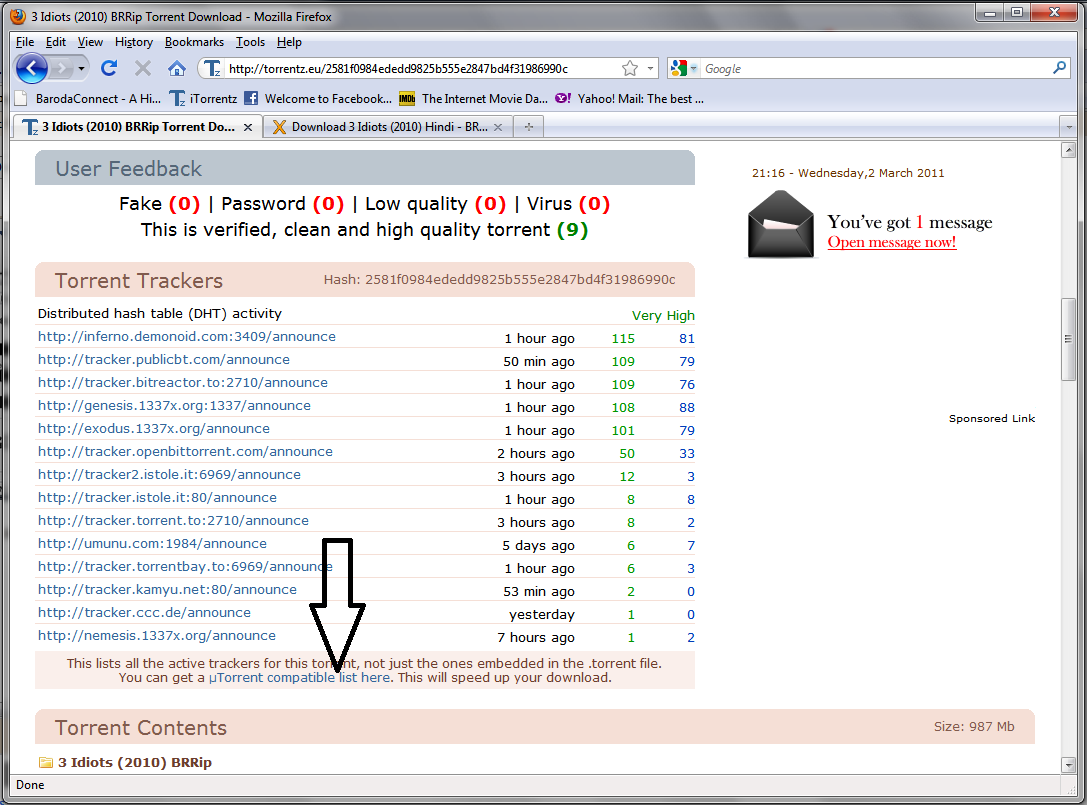Click the Virus (0) feedback option
Screen dimensions: 1087x805
click(x=568, y=204)
